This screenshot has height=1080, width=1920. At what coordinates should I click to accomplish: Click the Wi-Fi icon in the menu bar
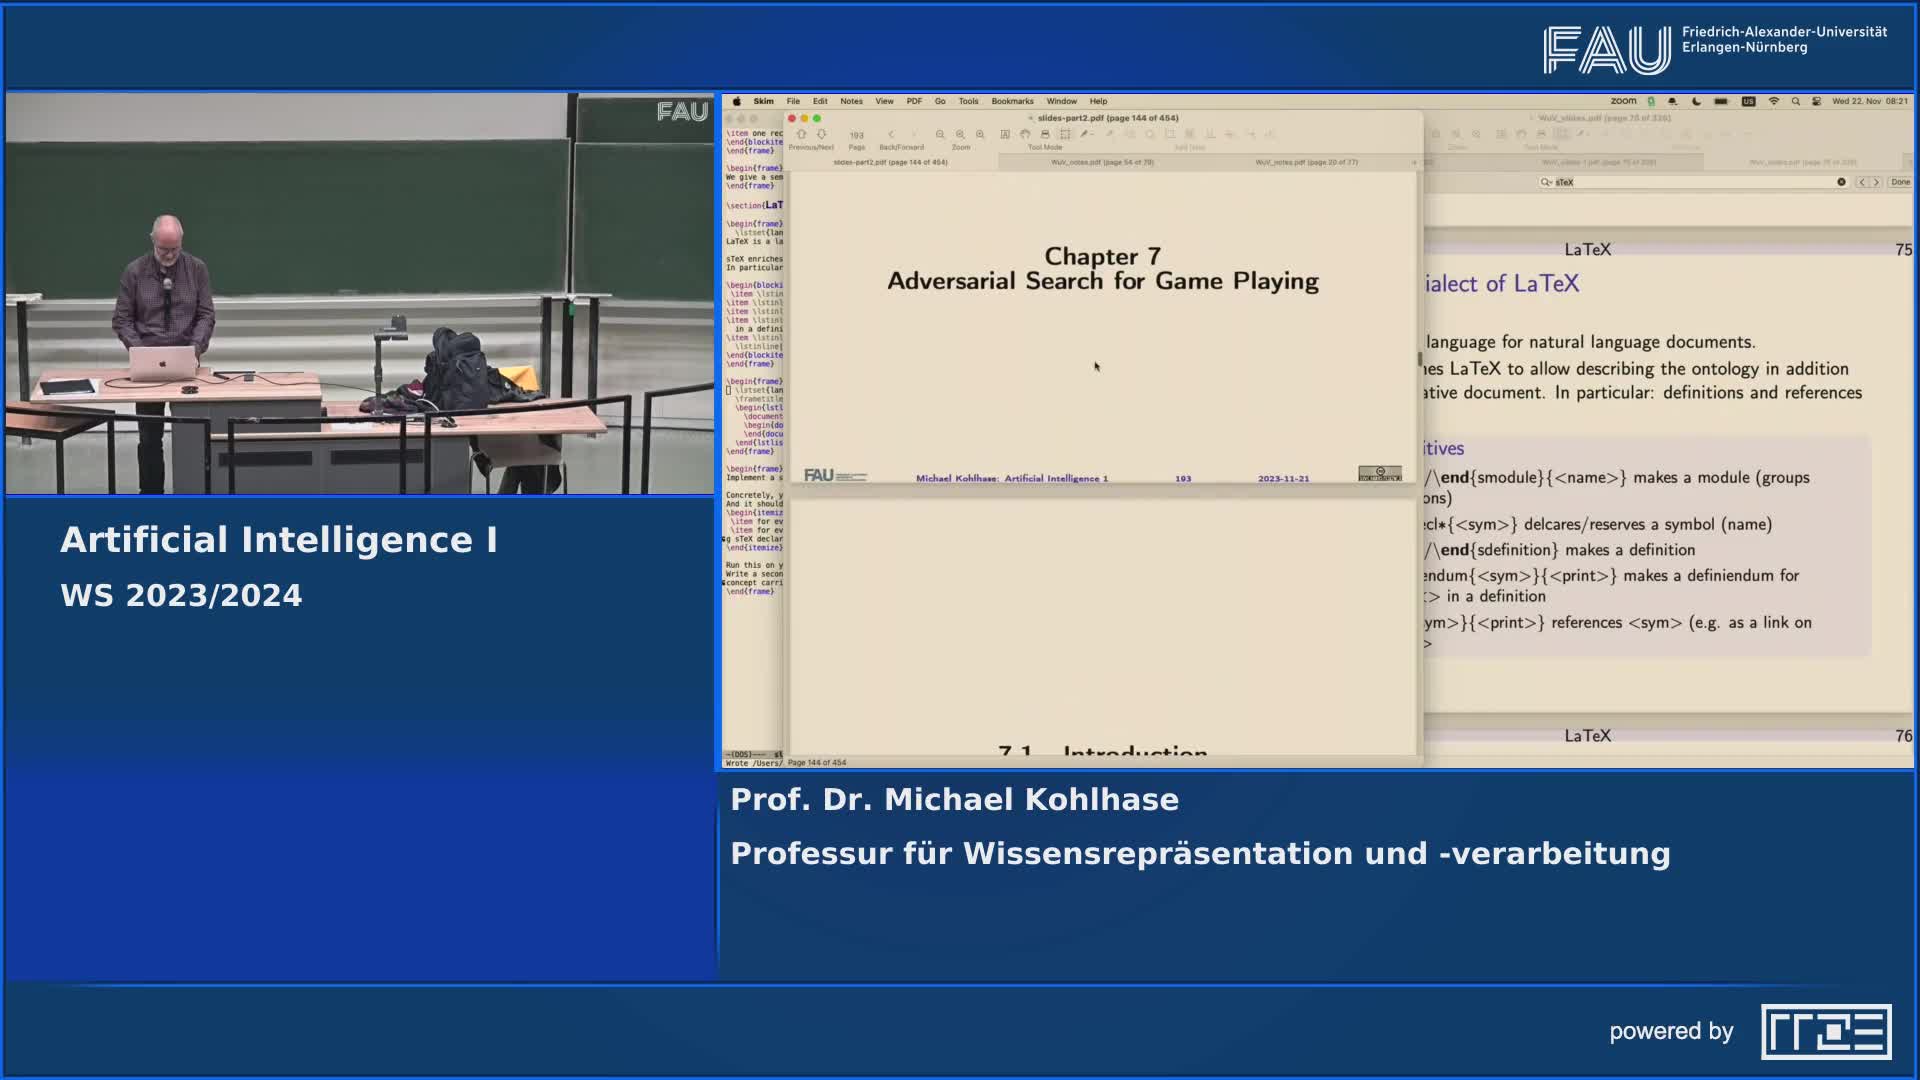click(1774, 101)
